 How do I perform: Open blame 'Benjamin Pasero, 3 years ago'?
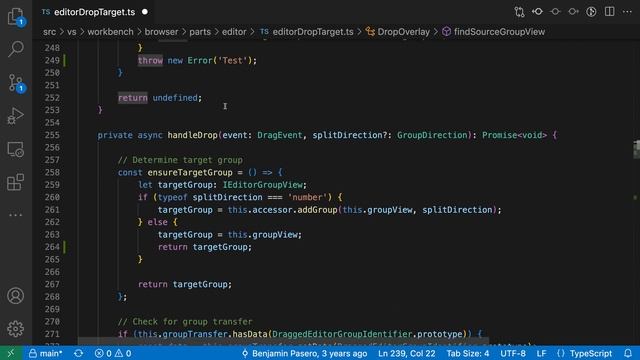click(x=304, y=353)
